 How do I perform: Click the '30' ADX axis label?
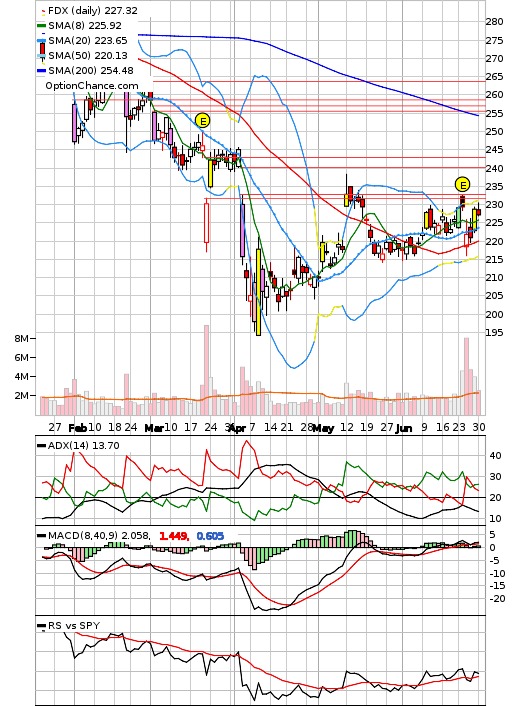tap(495, 477)
